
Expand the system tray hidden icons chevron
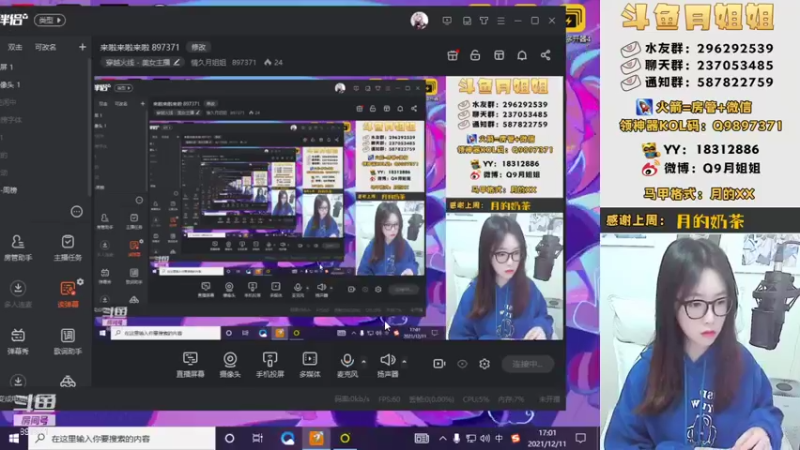pos(442,438)
